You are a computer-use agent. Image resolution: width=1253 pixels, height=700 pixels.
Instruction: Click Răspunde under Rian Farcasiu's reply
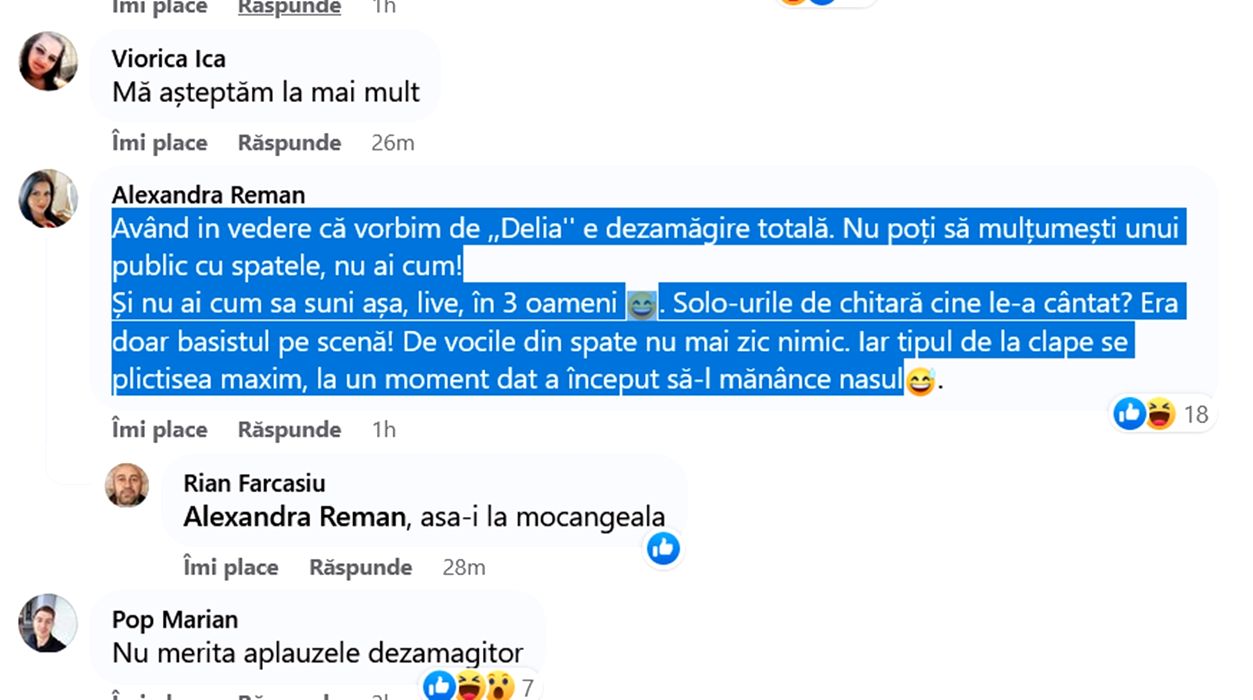pyautogui.click(x=360, y=568)
